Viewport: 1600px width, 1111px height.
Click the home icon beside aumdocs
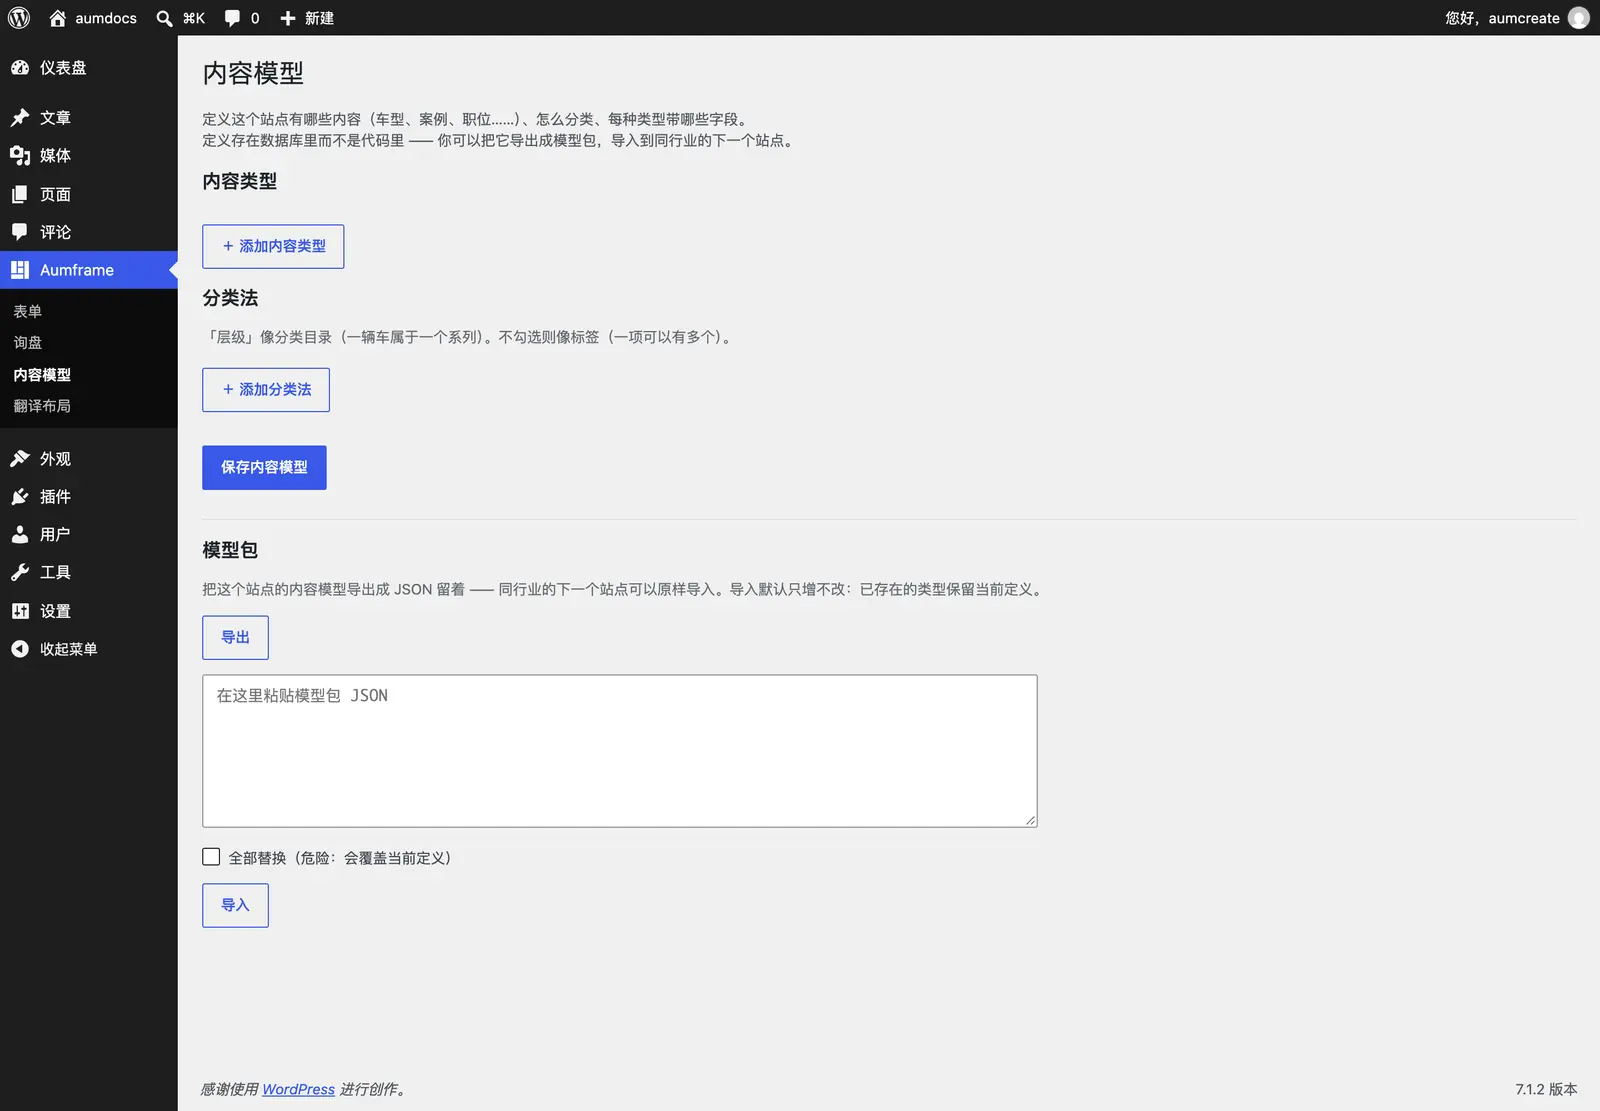coord(58,18)
